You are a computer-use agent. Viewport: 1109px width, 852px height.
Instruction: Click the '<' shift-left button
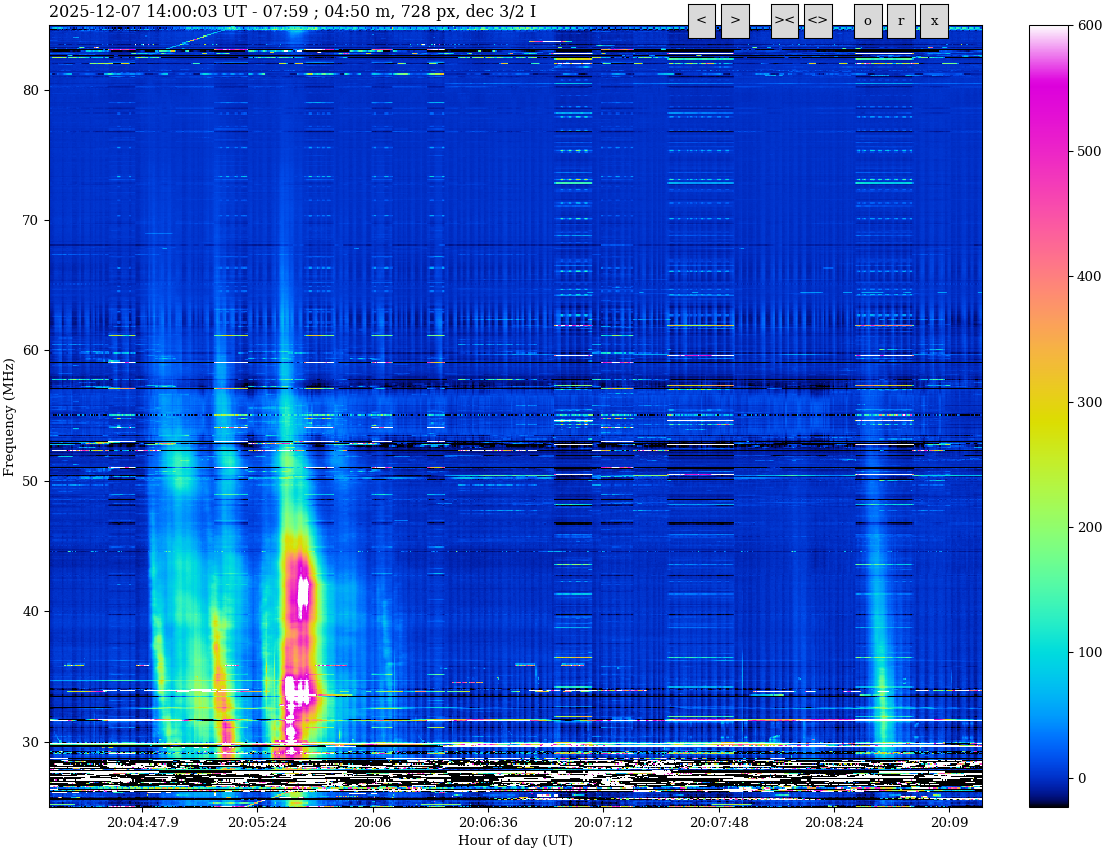701,21
